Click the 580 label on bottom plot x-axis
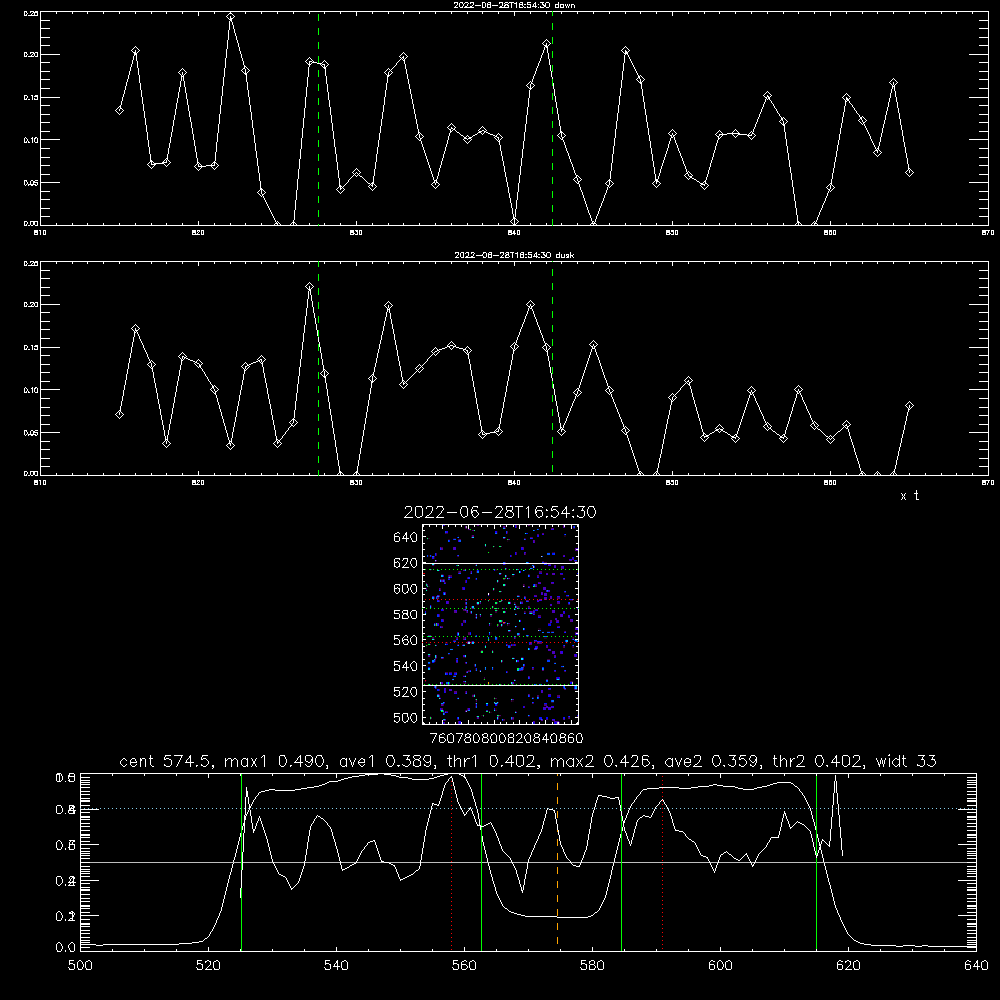The width and height of the screenshot is (1000, 1000). [x=592, y=966]
